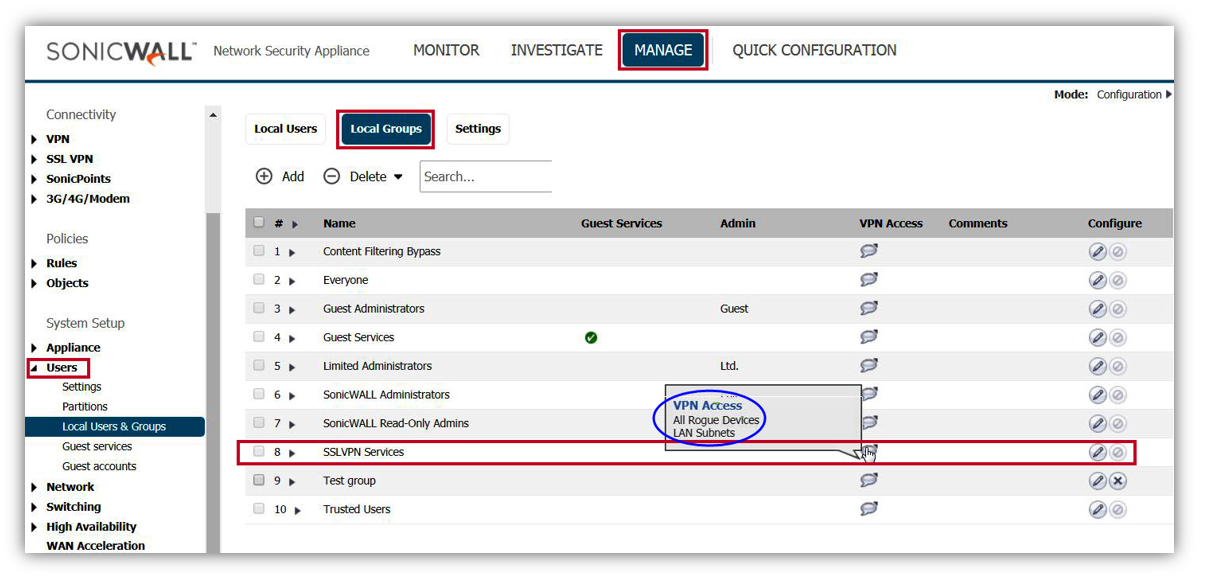Image resolution: width=1206 pixels, height=582 pixels.
Task: View VPN Access for Guest Services
Action: tap(869, 337)
